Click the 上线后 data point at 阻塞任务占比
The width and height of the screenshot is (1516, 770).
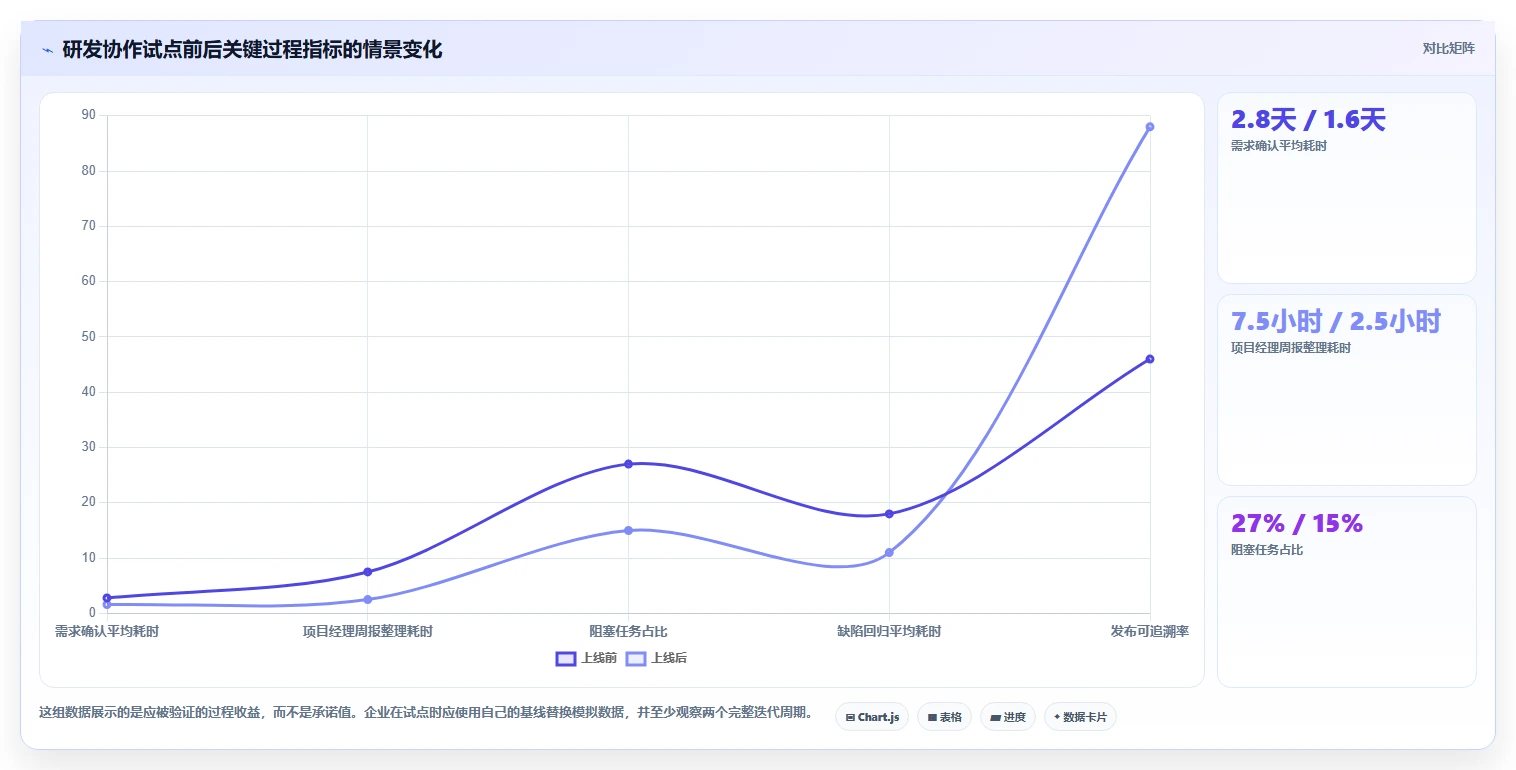click(x=628, y=530)
